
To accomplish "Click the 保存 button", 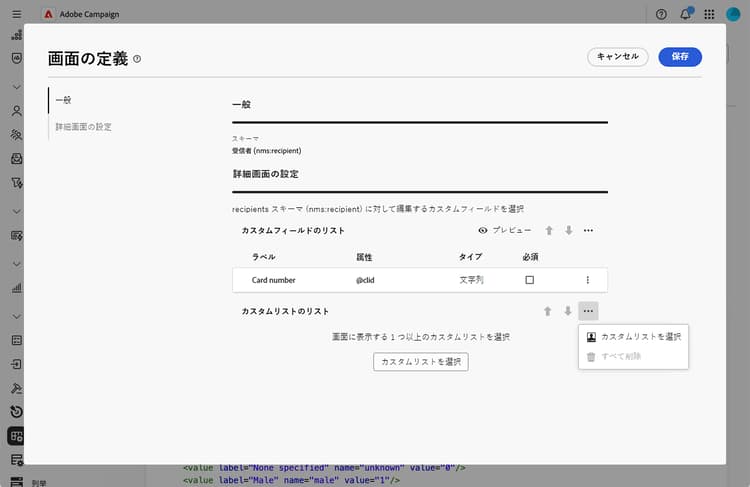I will (680, 56).
